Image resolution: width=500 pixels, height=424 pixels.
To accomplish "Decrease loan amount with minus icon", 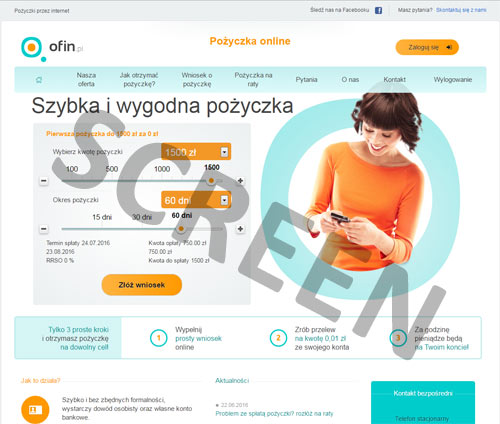I will click(44, 181).
